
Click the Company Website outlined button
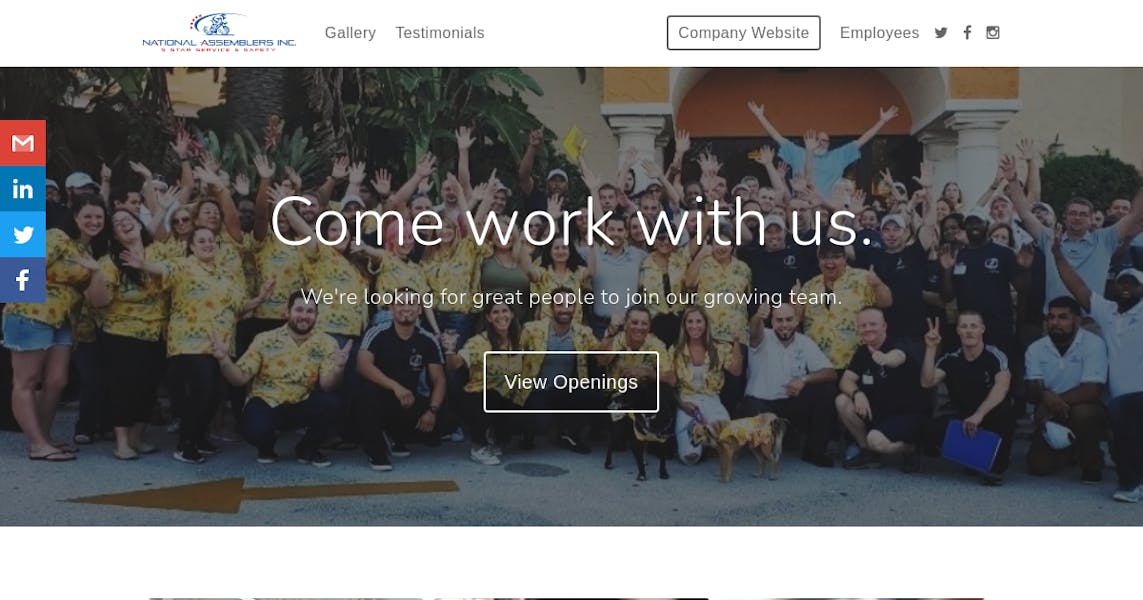(x=744, y=33)
